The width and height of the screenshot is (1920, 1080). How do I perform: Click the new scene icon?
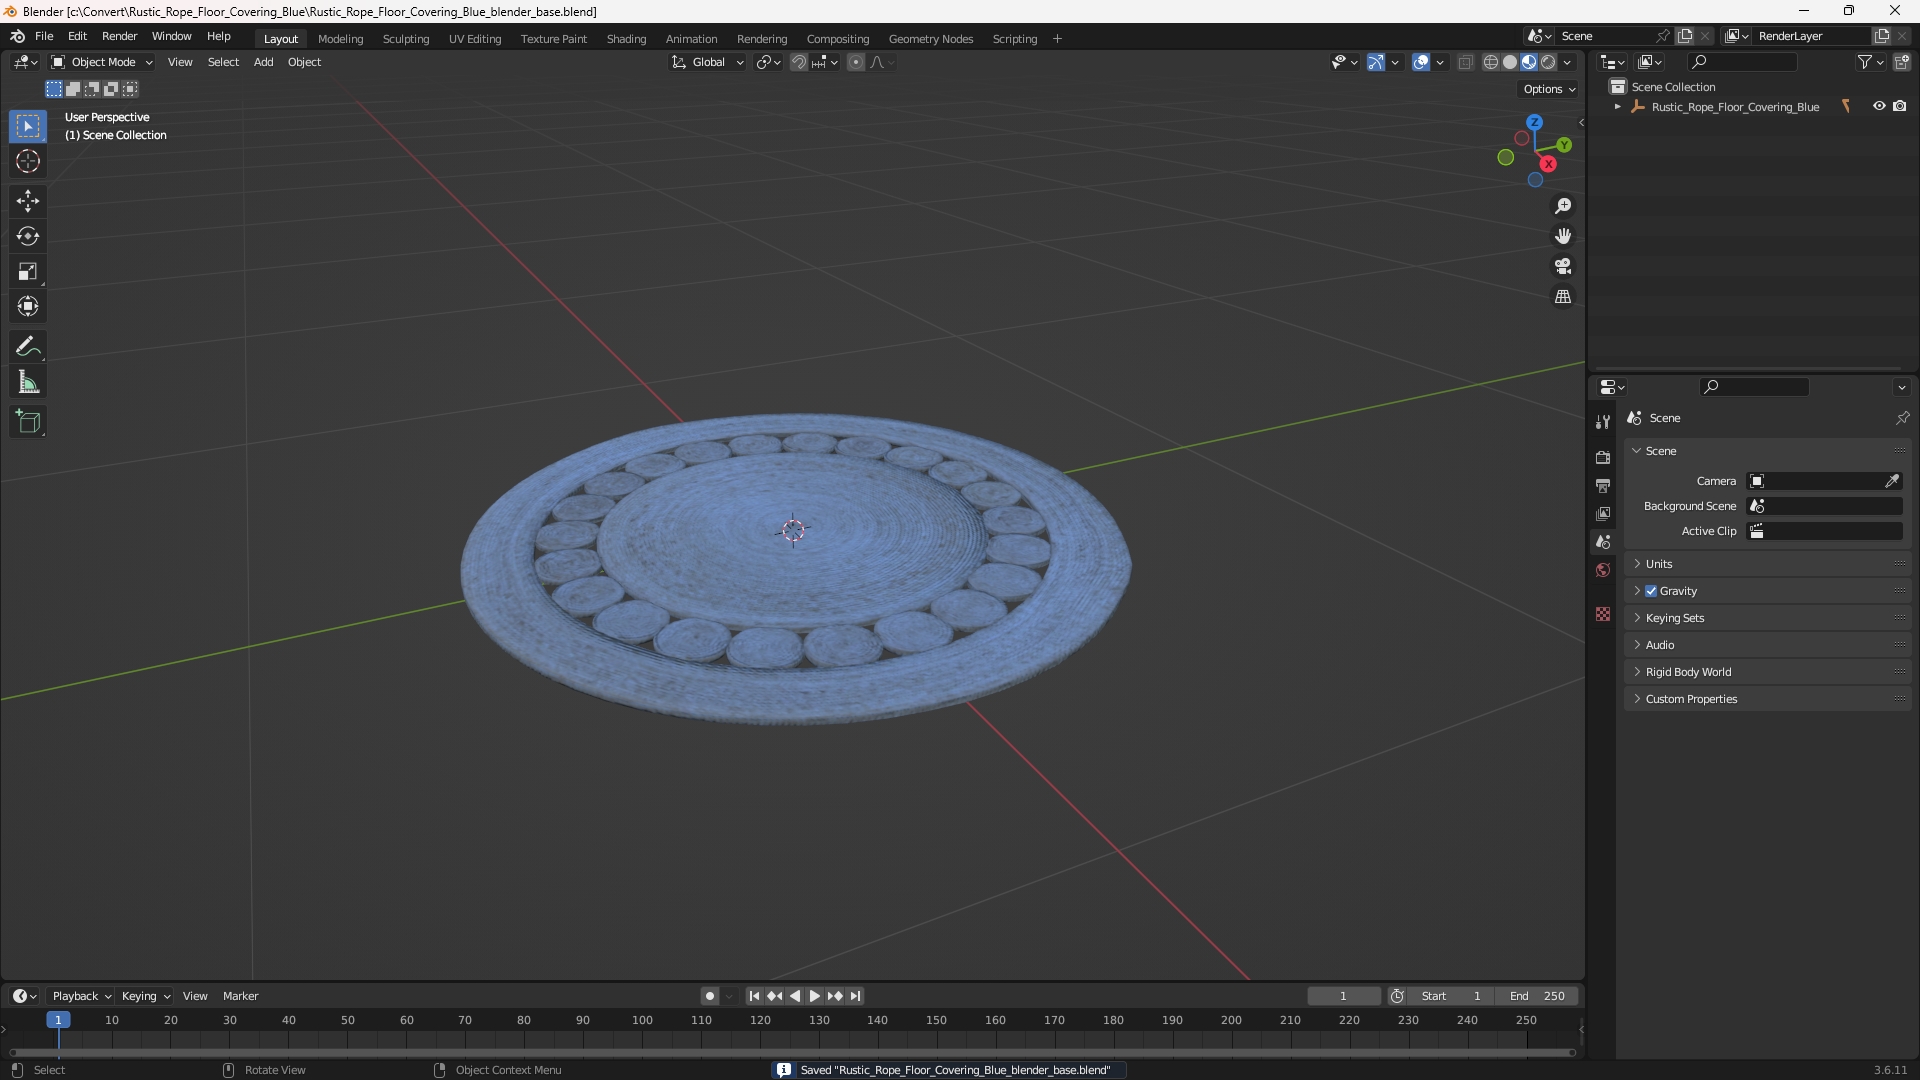tap(1685, 36)
